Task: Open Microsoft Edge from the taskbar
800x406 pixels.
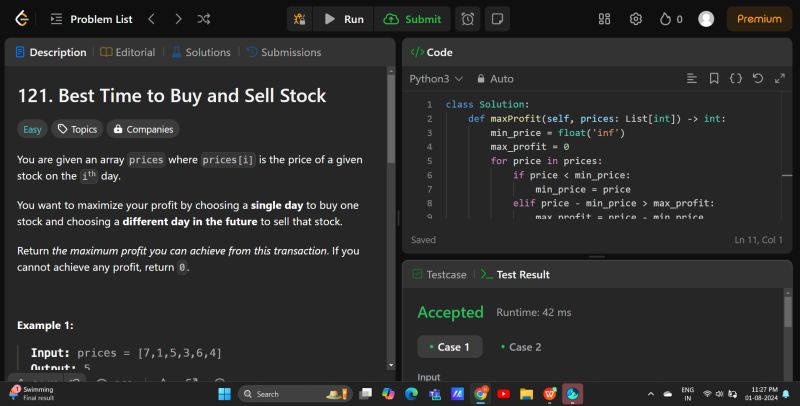Action: coord(412,394)
